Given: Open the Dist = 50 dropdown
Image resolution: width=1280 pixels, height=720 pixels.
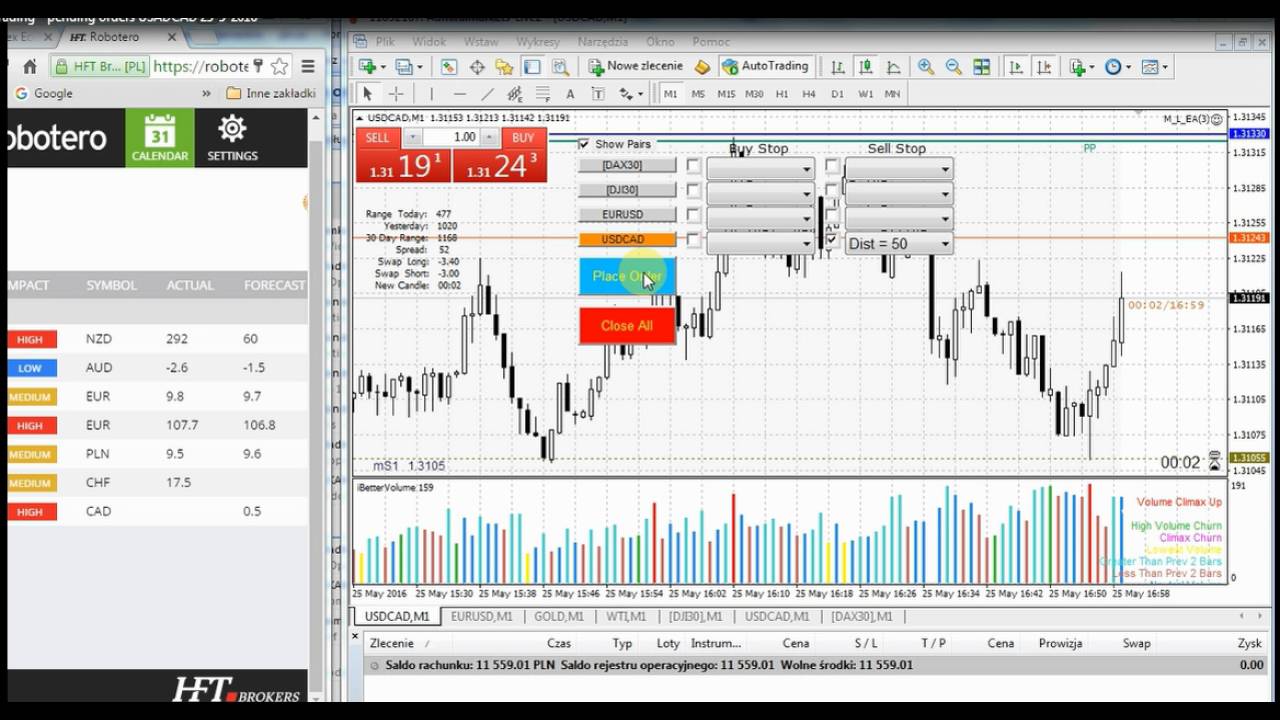Looking at the screenshot, I should [898, 243].
